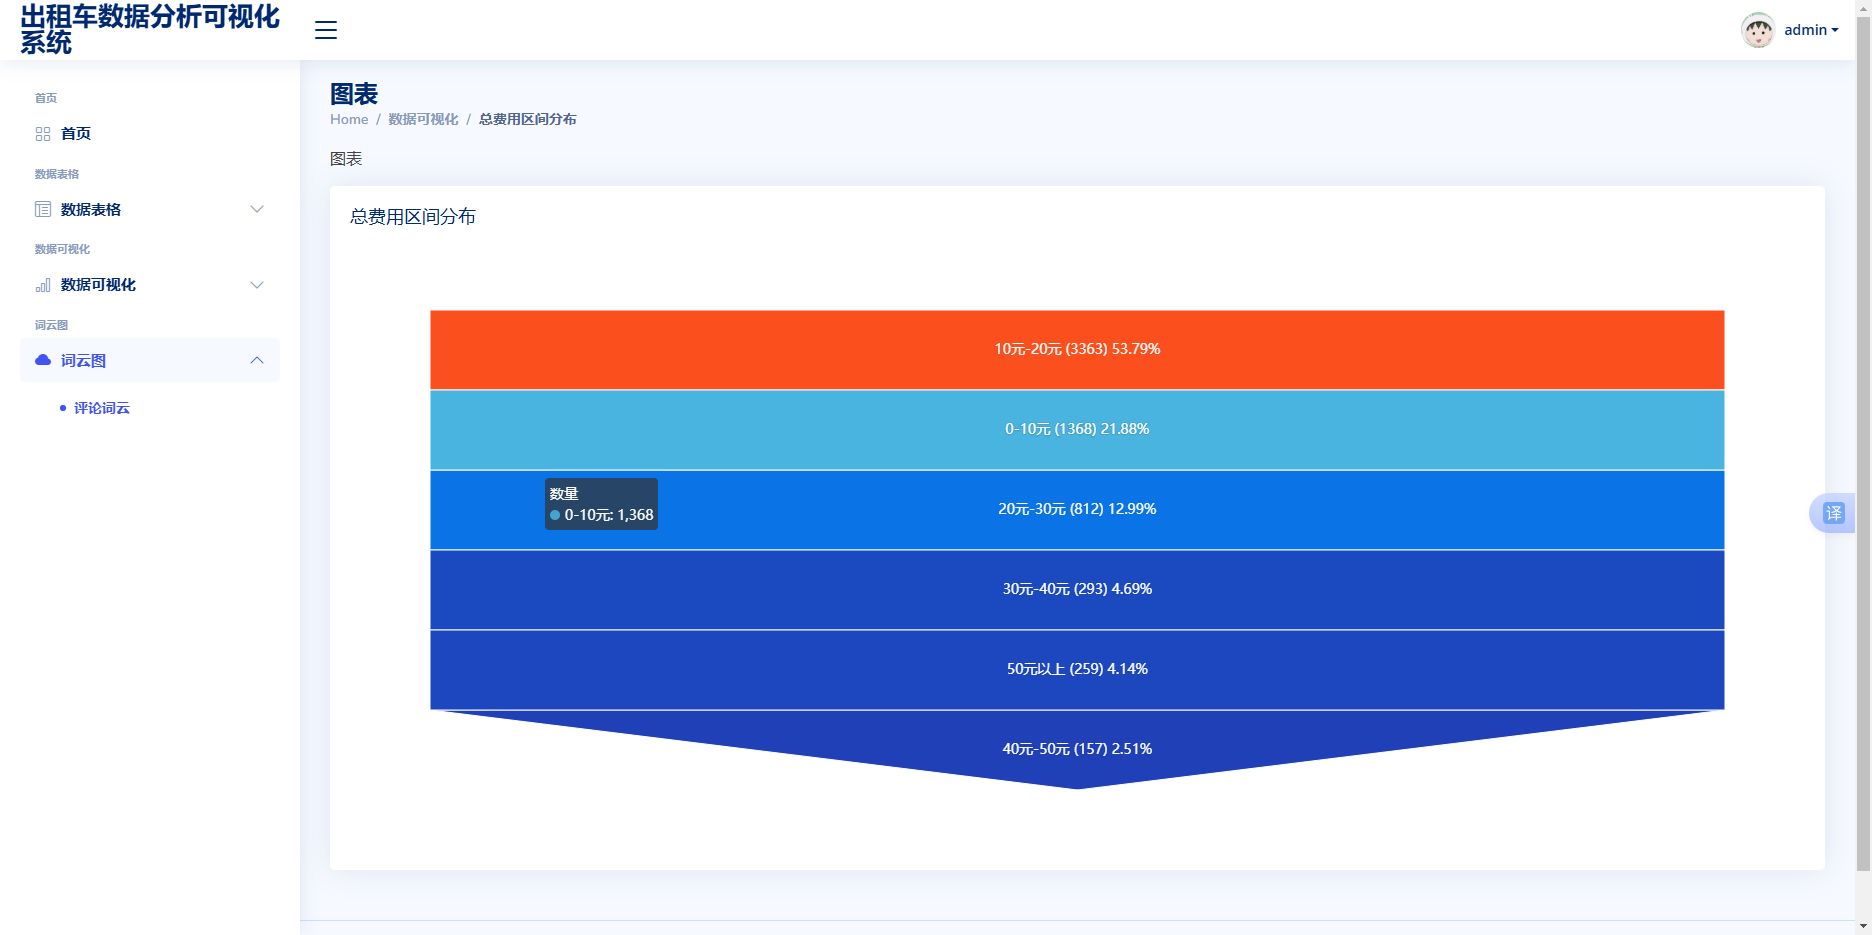Select the 50元以上 (259) funnel segment
The height and width of the screenshot is (935, 1872).
pyautogui.click(x=1077, y=669)
